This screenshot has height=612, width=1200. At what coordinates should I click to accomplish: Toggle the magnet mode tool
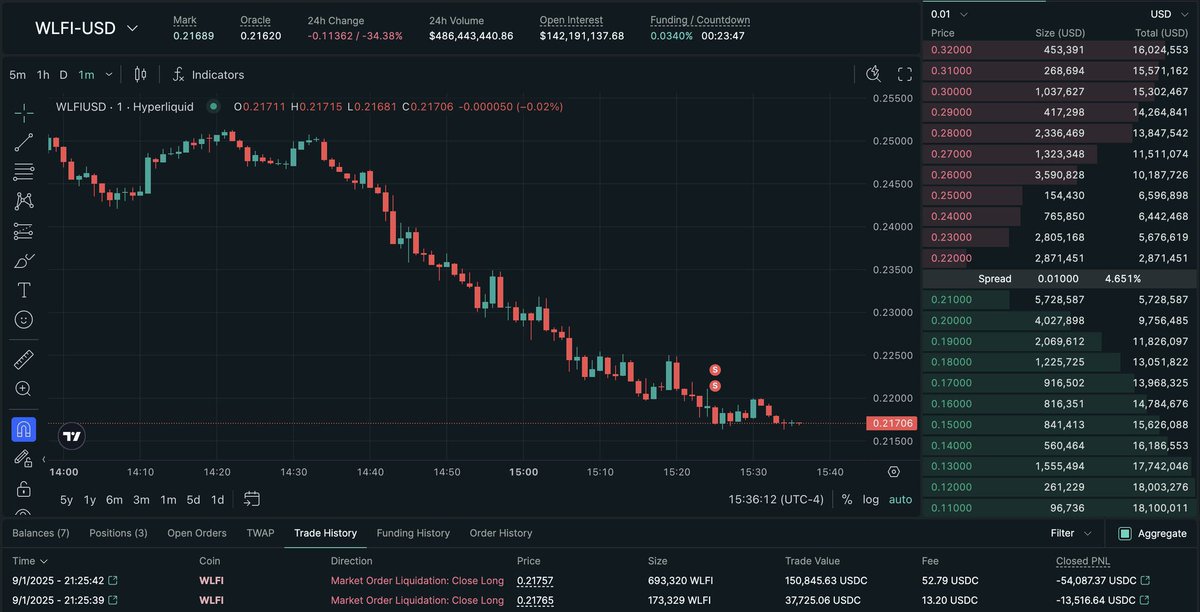(x=24, y=429)
